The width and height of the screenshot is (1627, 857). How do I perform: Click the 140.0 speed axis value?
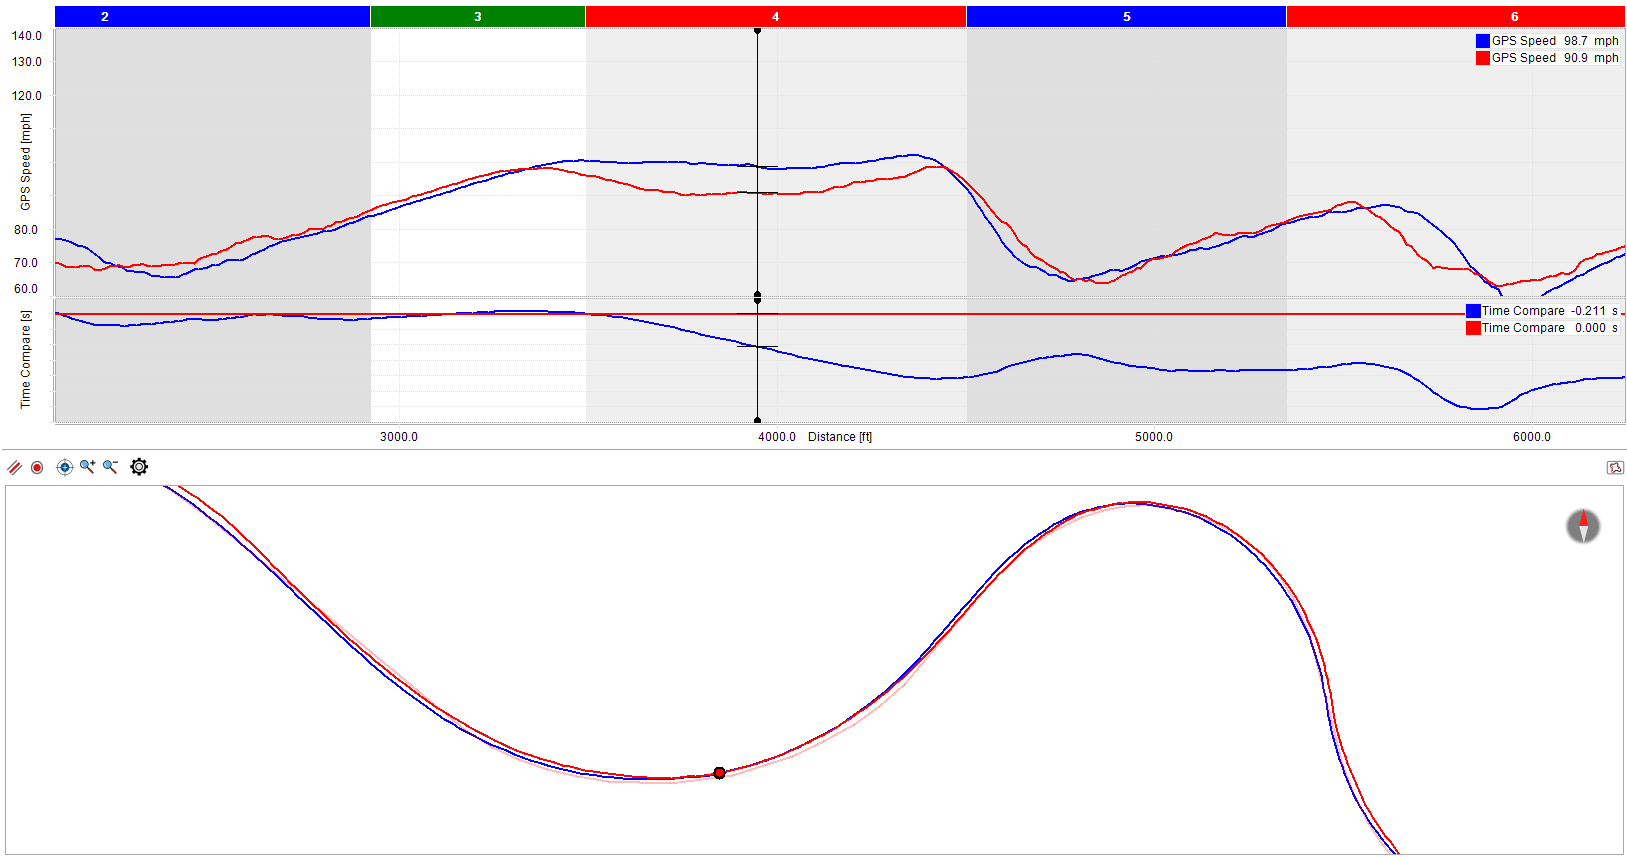tap(27, 36)
